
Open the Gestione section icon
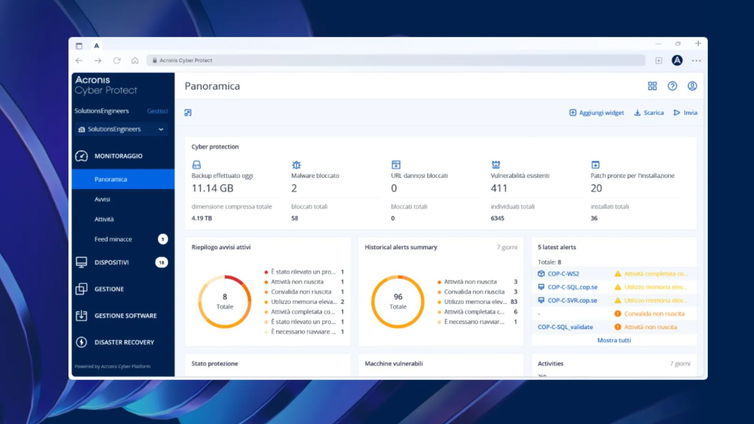81,288
